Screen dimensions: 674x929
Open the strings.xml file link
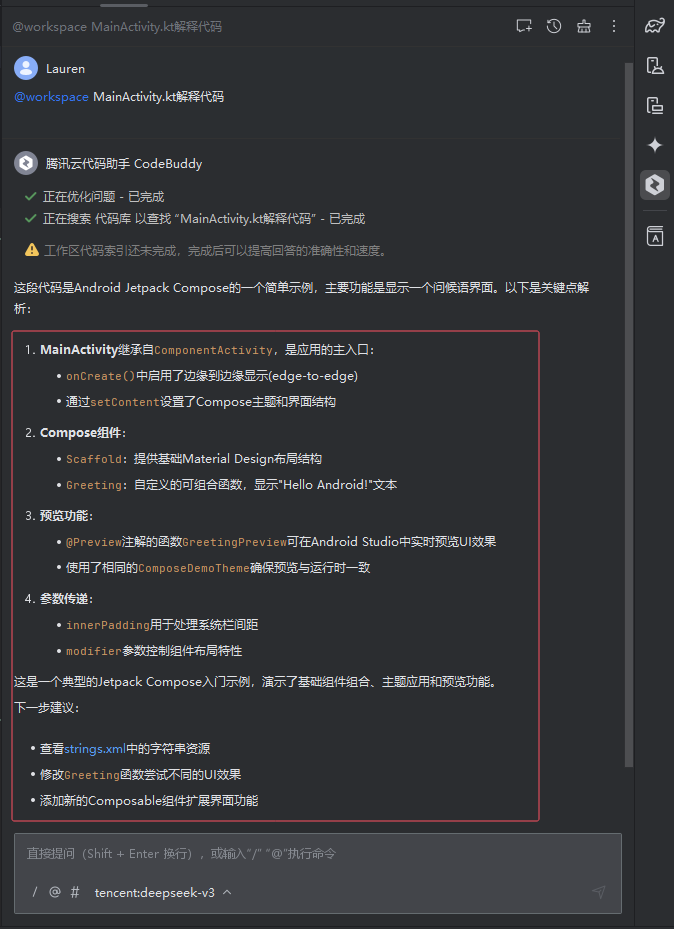point(95,749)
